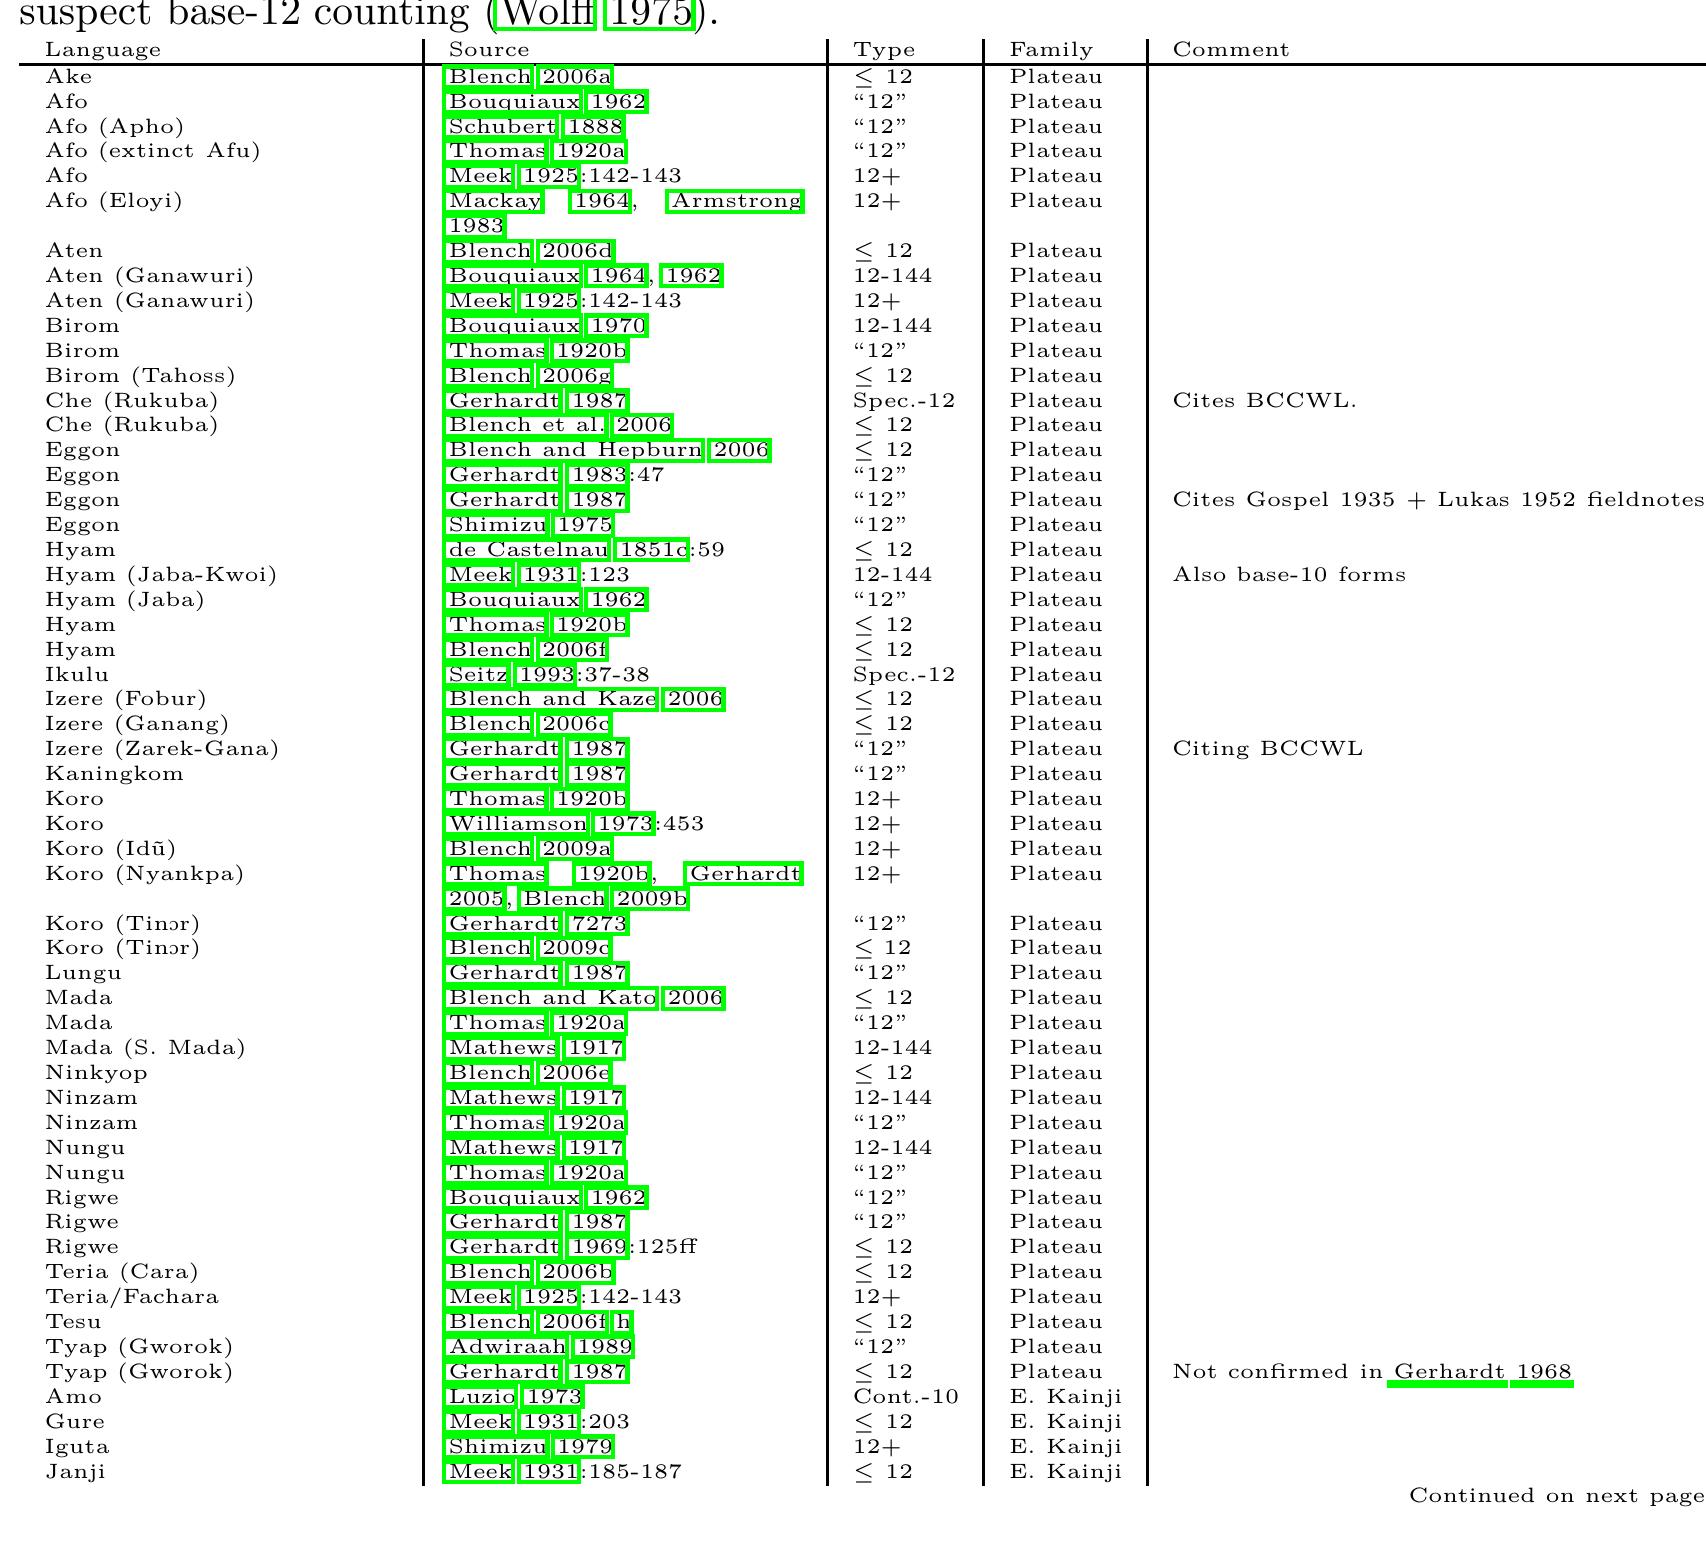Click Gerhardt 1987 in Che (Rukuba) row
This screenshot has height=1564, width=1706.
537,401
